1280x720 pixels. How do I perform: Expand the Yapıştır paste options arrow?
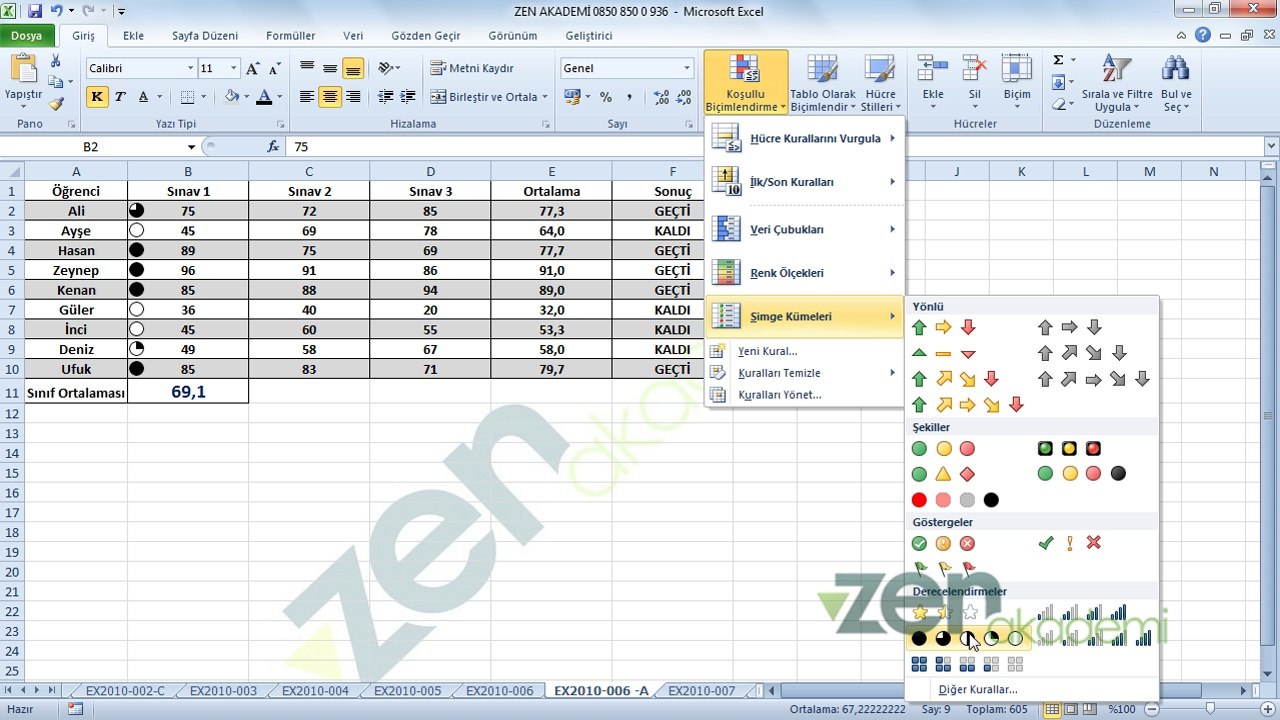point(23,104)
